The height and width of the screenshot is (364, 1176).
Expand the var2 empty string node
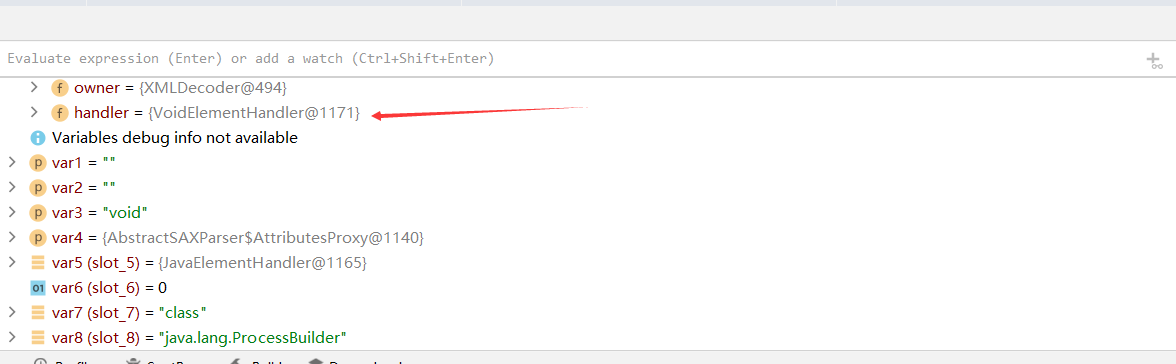click(x=11, y=188)
